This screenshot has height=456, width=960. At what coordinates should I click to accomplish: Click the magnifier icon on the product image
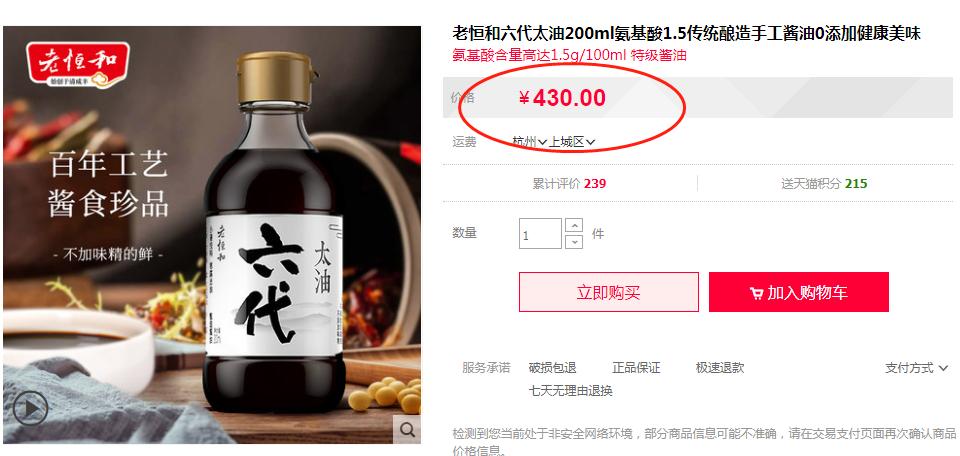pos(407,430)
